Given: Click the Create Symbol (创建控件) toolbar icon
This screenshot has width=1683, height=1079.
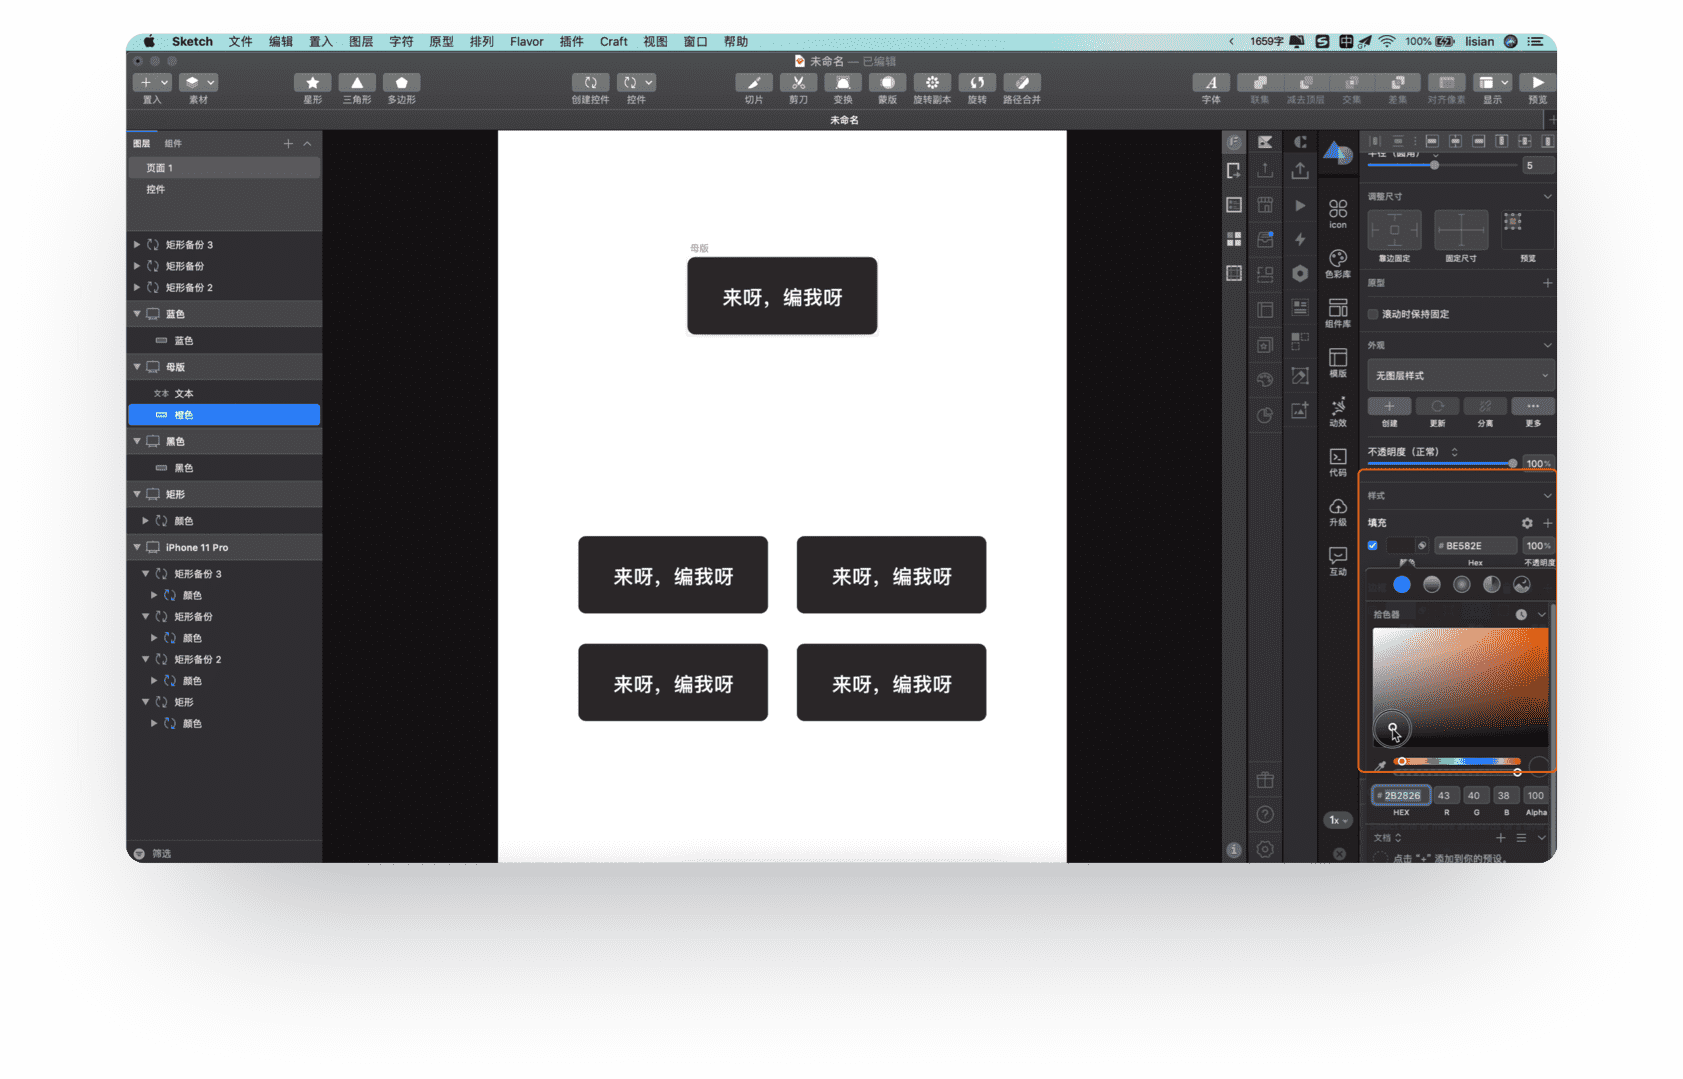Looking at the screenshot, I should pos(590,83).
